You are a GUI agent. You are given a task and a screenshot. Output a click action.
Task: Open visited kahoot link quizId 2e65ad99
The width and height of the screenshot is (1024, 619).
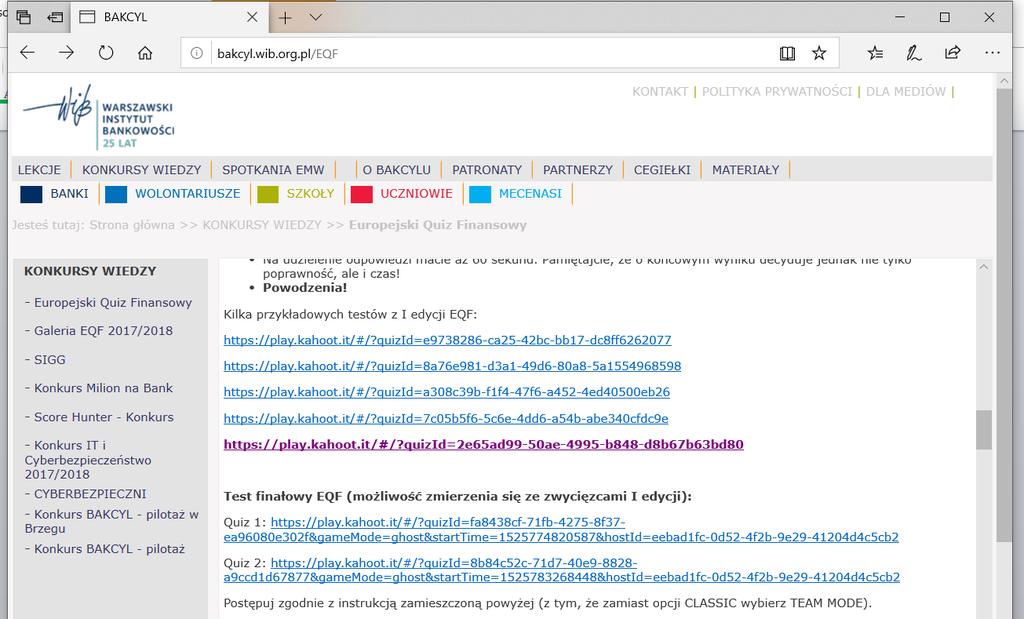(x=483, y=444)
